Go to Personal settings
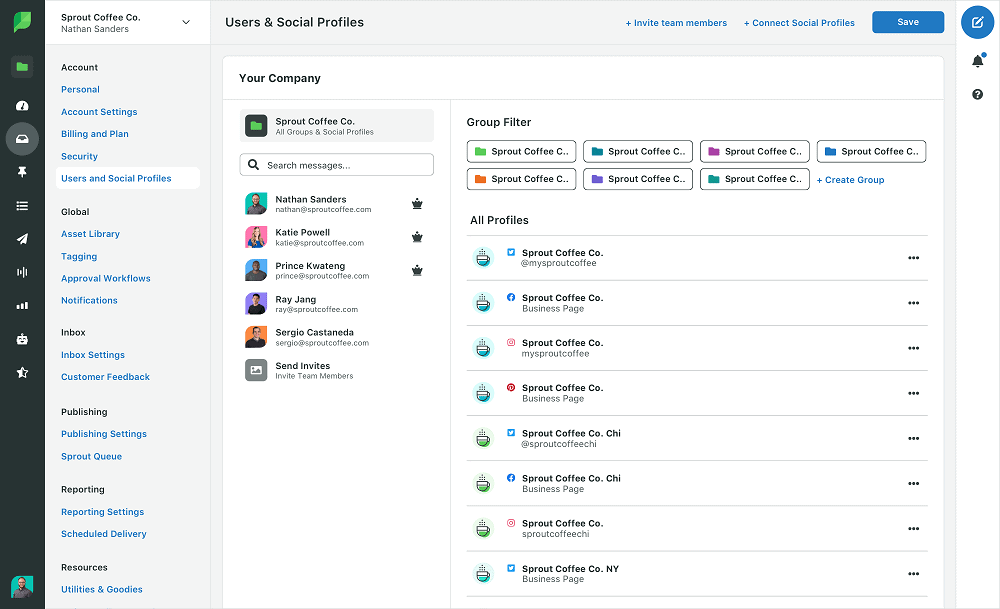 (80, 89)
